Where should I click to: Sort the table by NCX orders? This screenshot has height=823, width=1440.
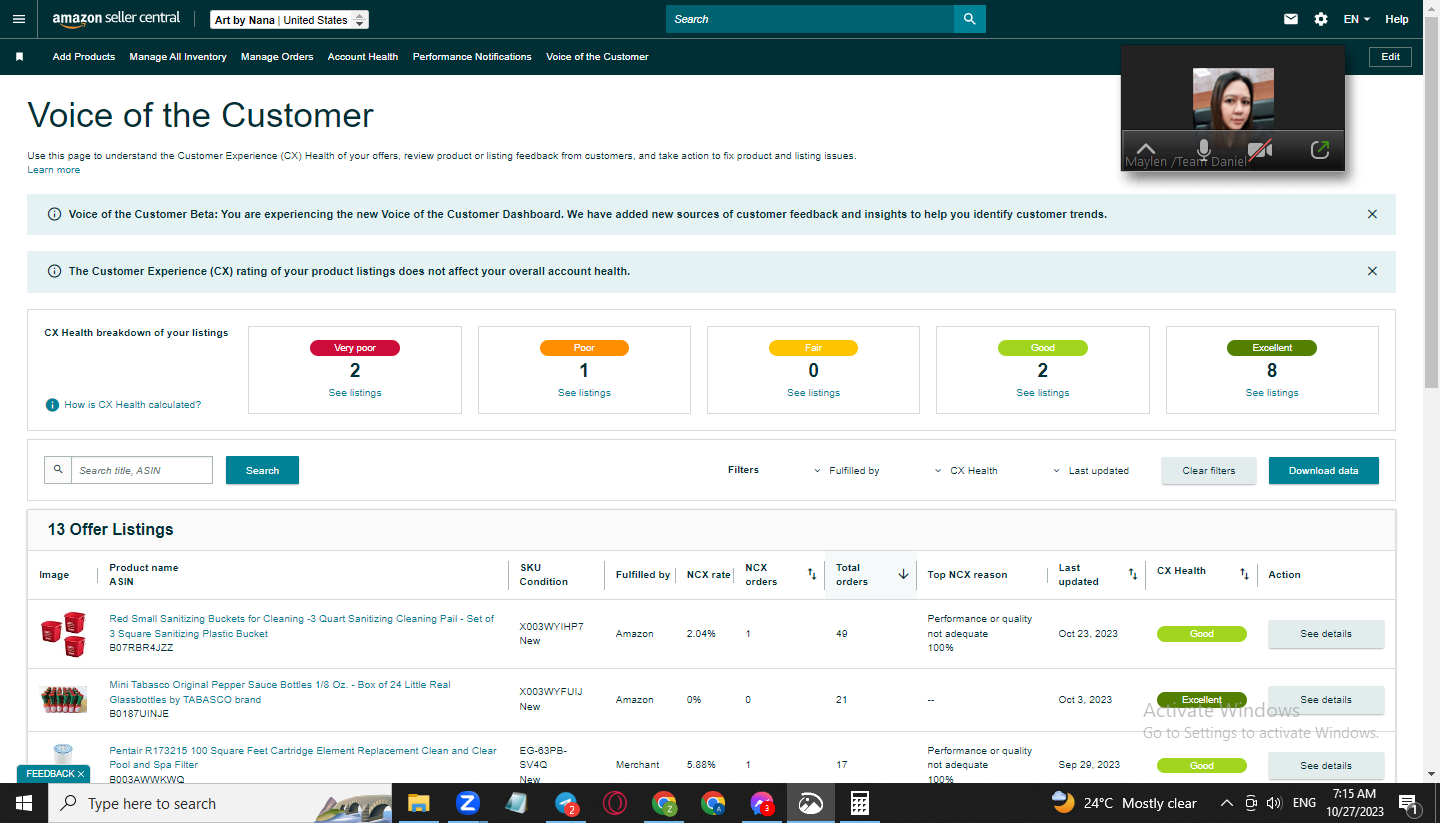pos(811,574)
